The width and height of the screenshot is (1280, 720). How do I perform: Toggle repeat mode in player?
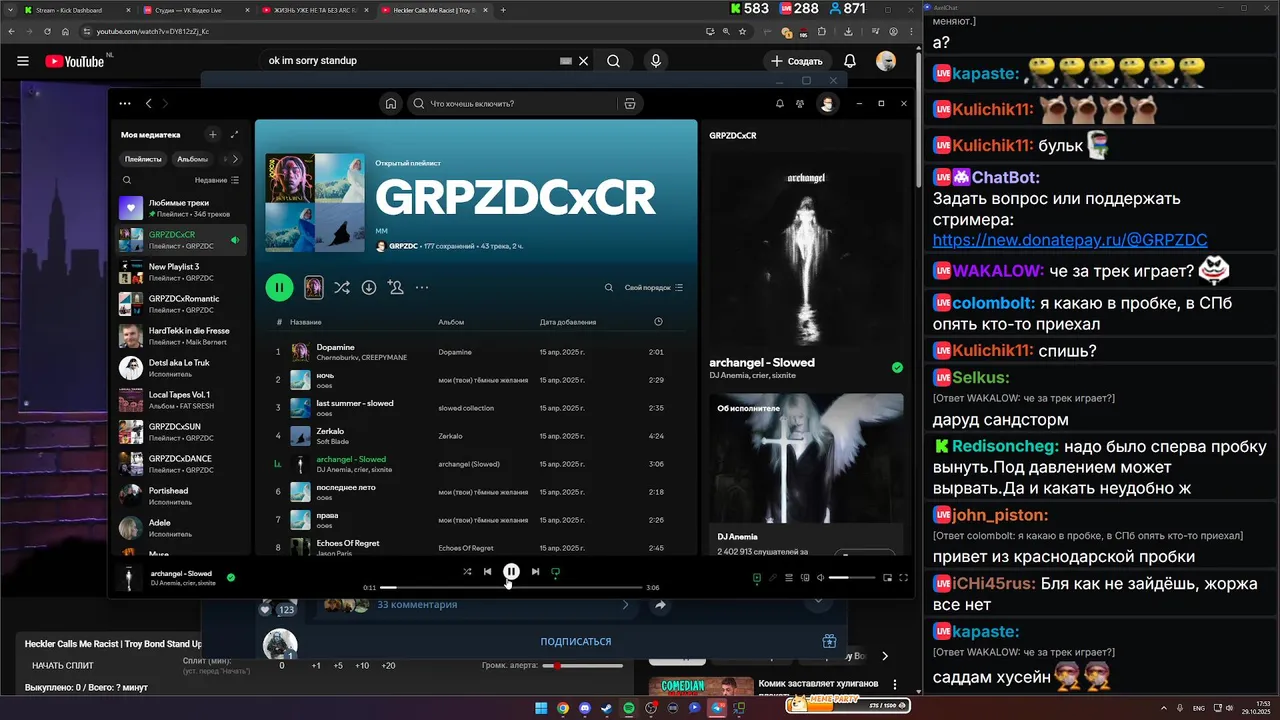556,572
